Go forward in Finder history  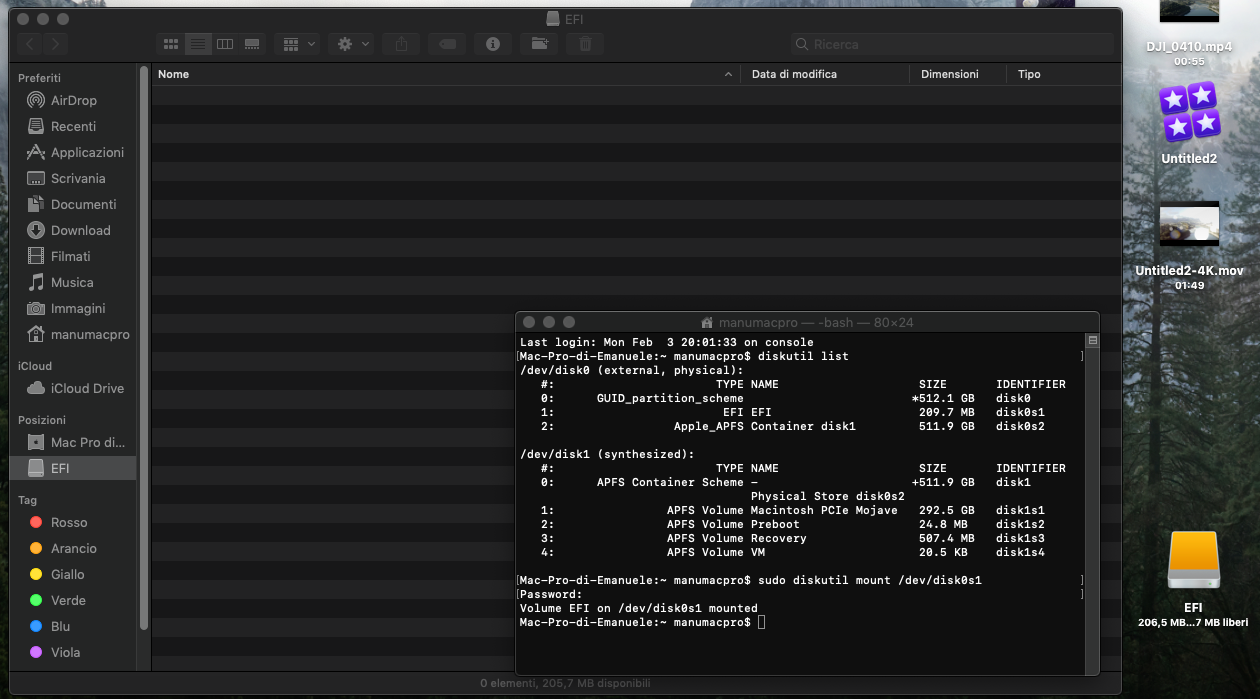pyautogui.click(x=56, y=44)
